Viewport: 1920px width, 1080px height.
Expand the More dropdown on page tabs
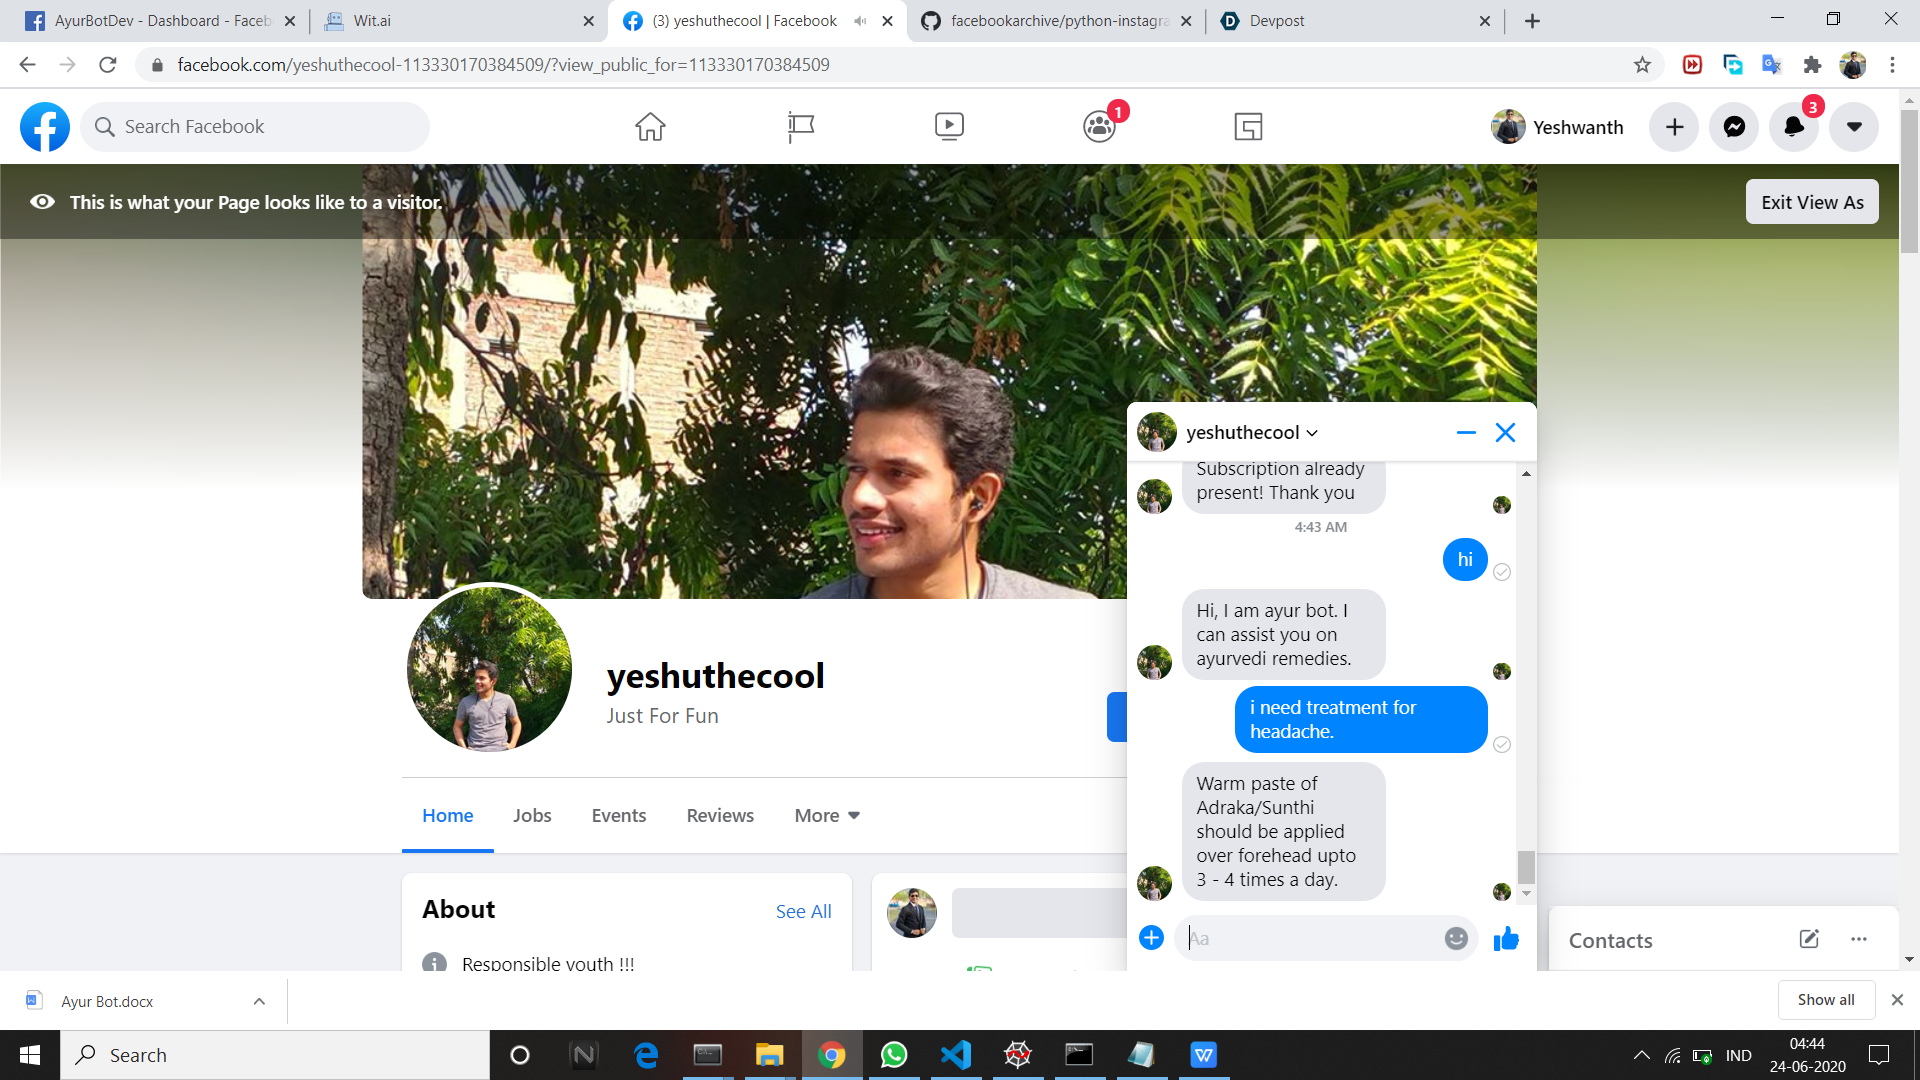(x=827, y=816)
